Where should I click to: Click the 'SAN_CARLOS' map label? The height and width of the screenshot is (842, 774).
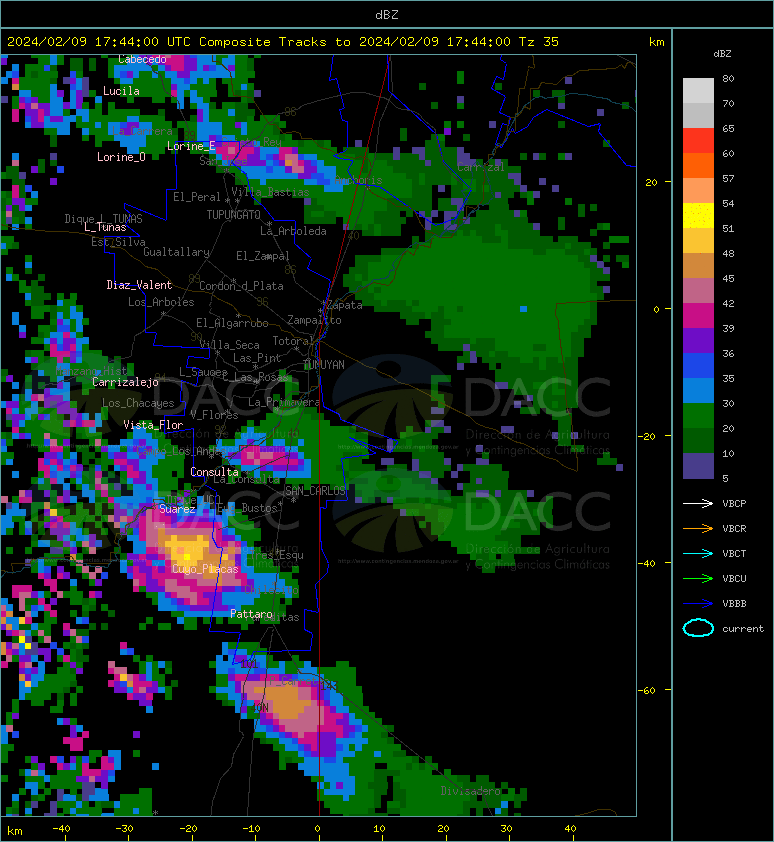(x=315, y=491)
